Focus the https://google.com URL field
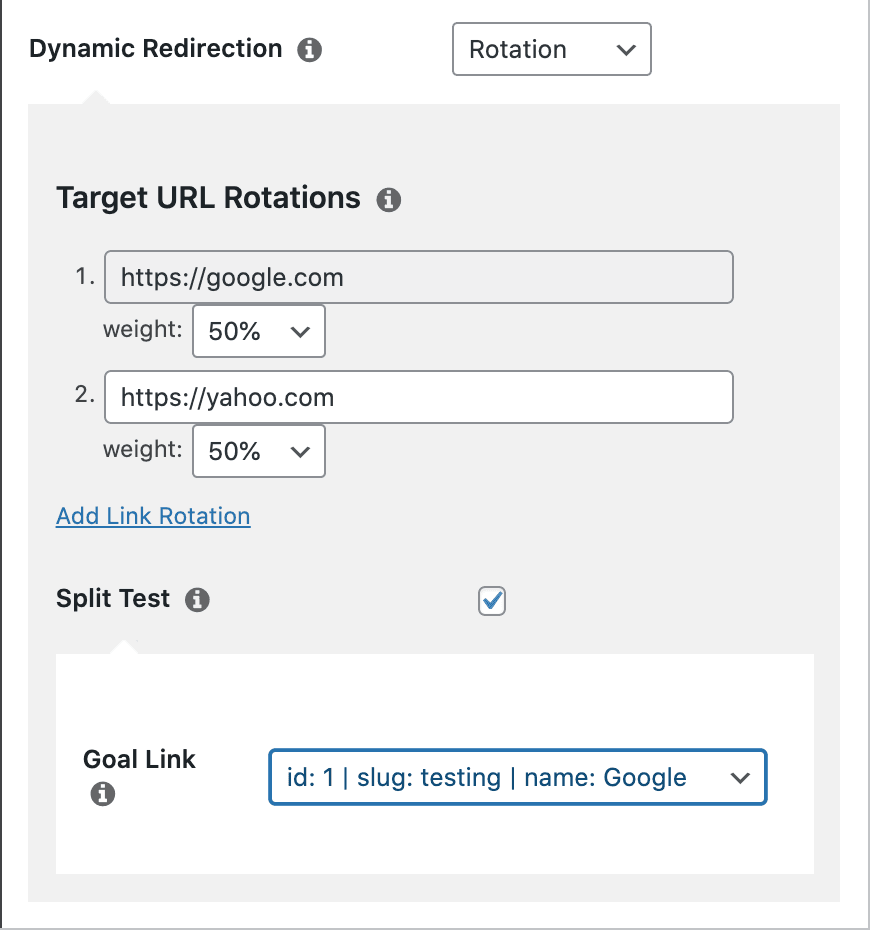870x930 pixels. [x=418, y=277]
